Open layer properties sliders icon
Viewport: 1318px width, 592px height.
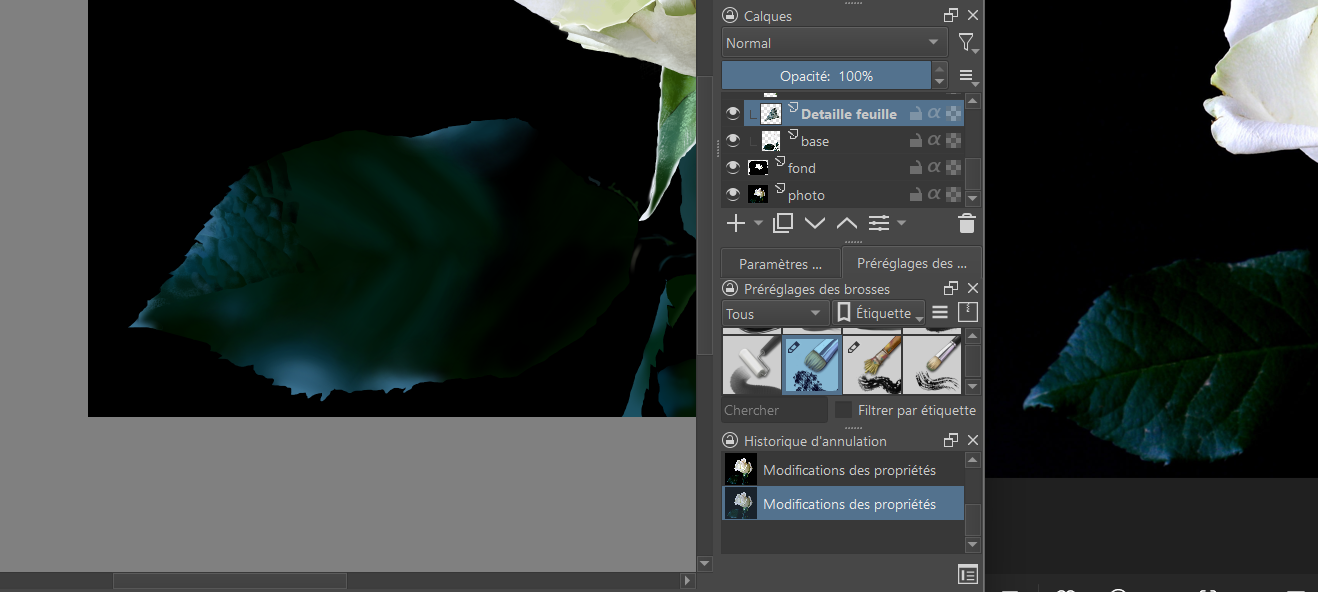pos(879,223)
